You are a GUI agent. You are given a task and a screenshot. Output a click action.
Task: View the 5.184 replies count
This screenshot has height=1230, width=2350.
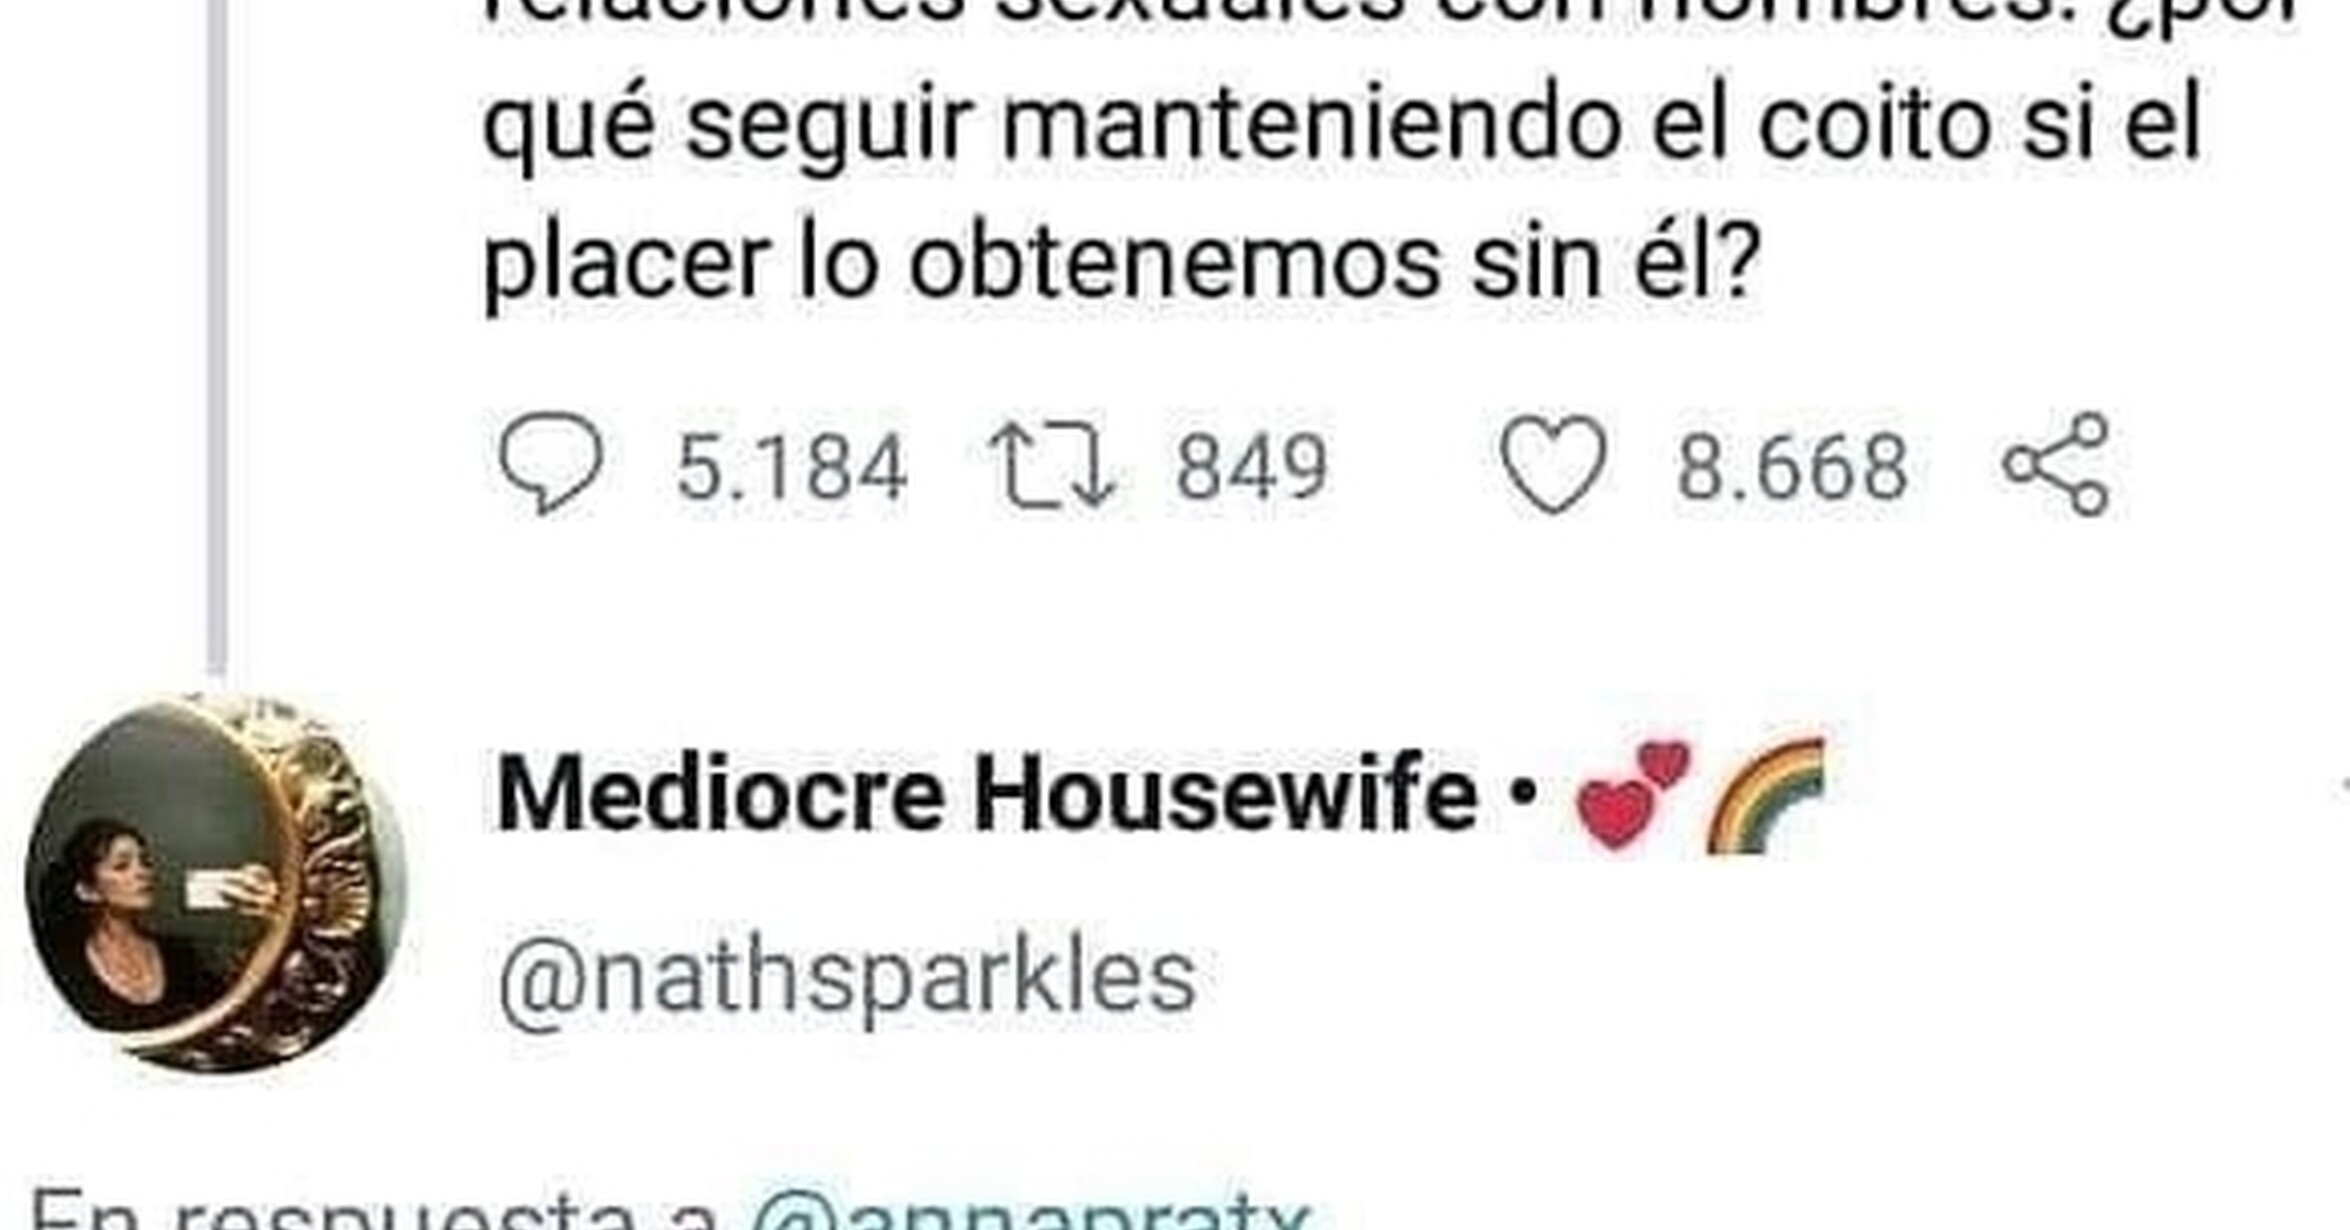click(791, 468)
